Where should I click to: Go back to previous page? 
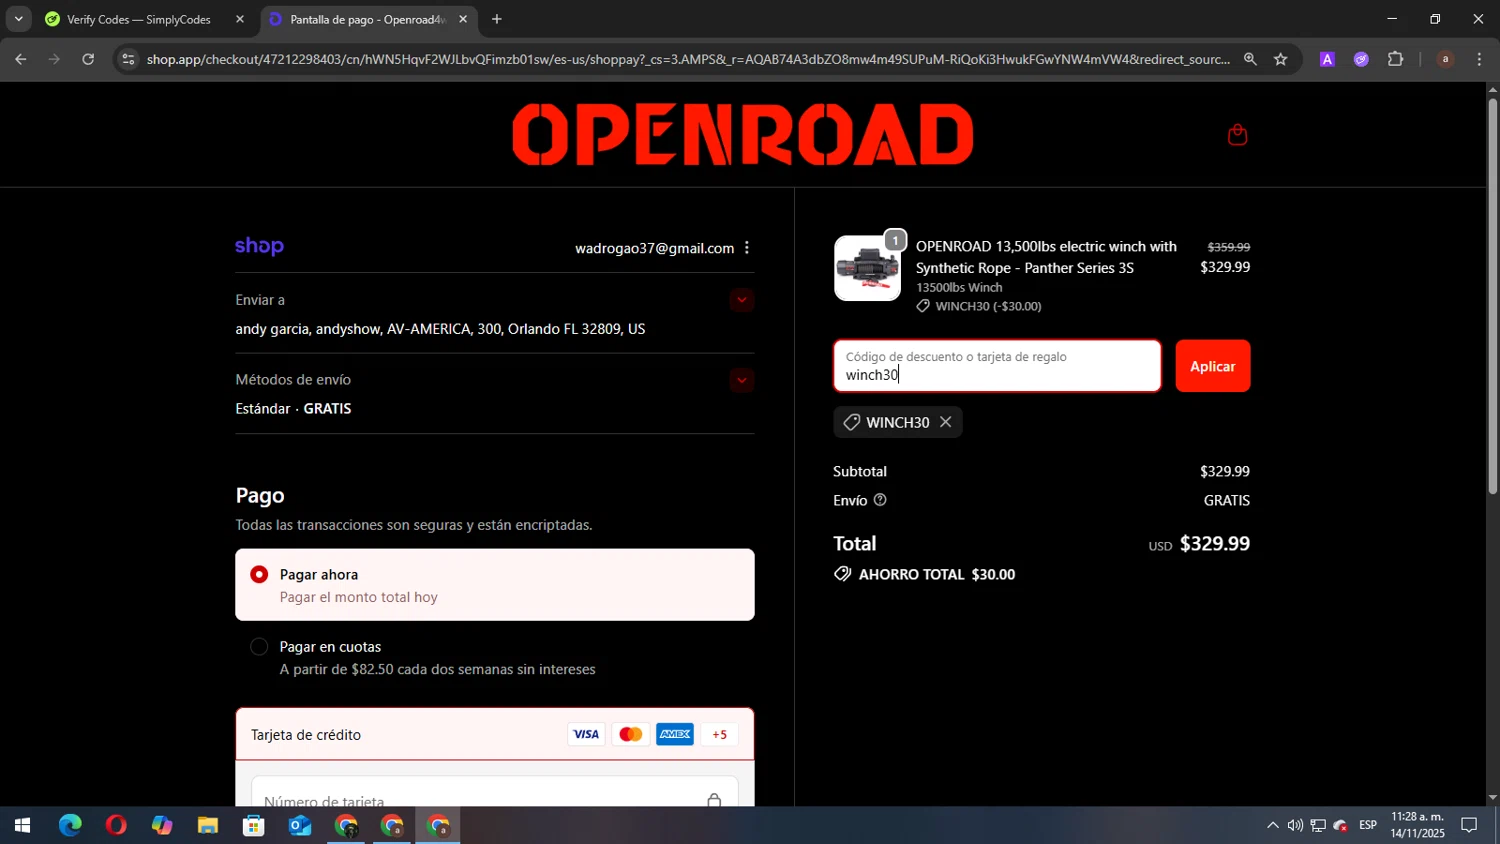(x=21, y=59)
